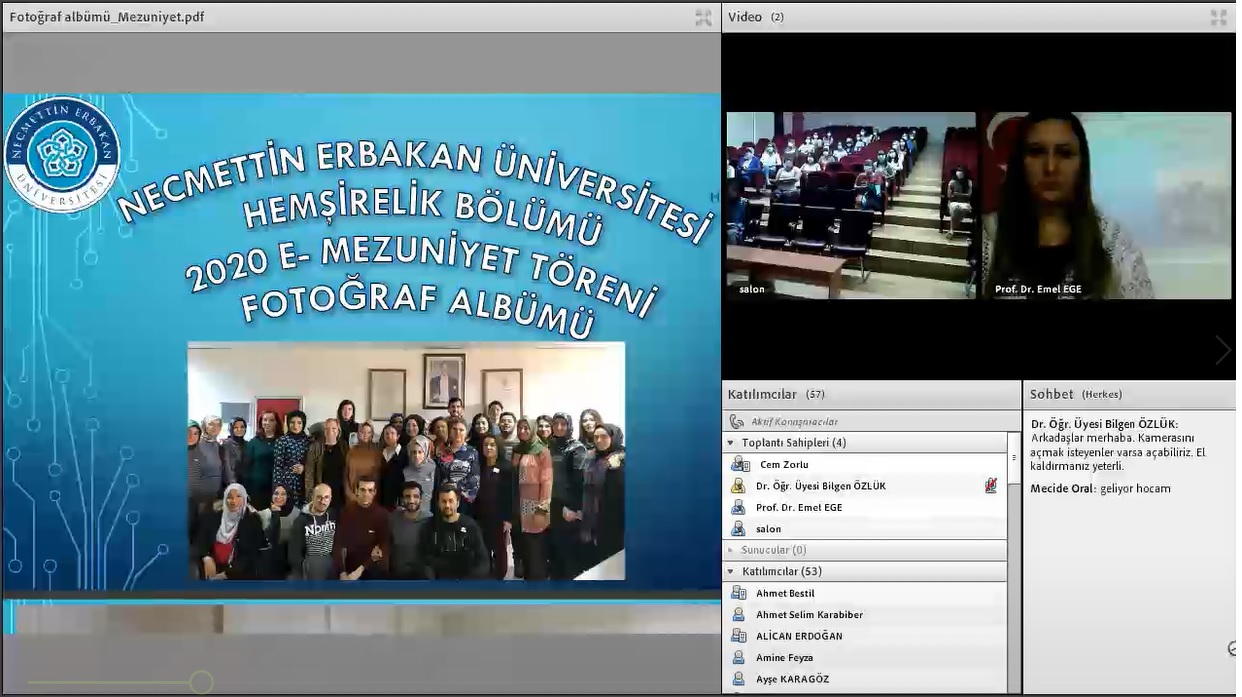Viewport: 1242px width, 697px height.
Task: Click the Necmettin Erbakan Üniversitesi logo
Action: pyautogui.click(x=62, y=154)
